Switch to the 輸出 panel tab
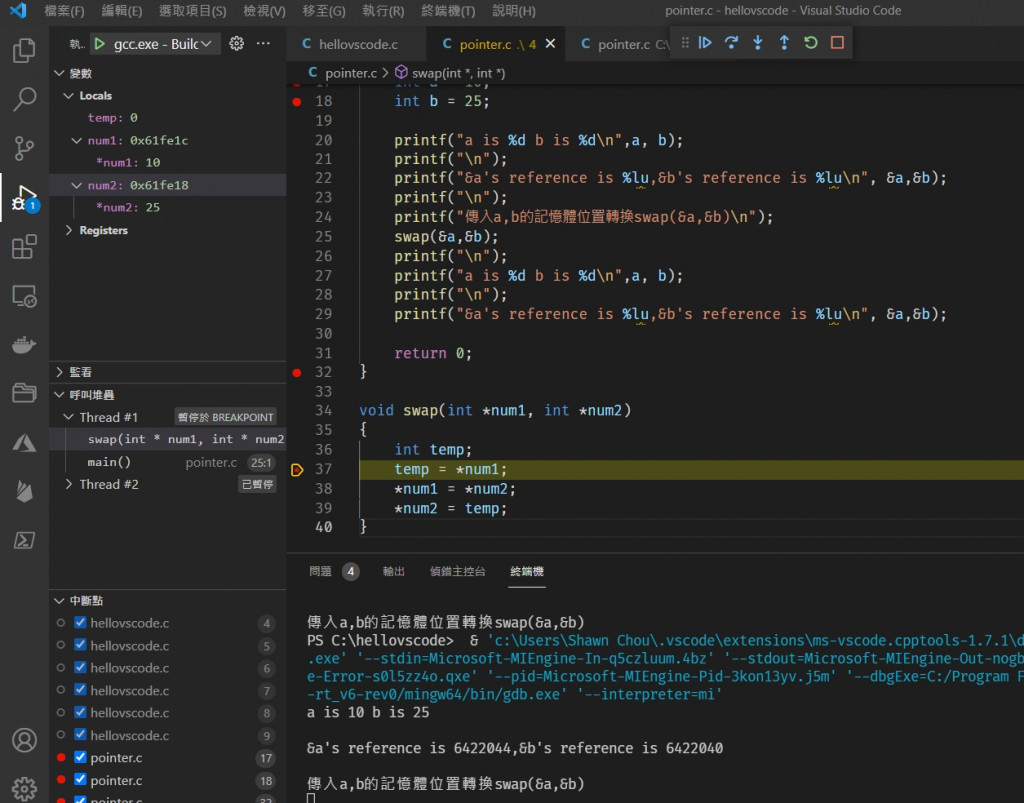This screenshot has height=803, width=1024. coord(394,572)
